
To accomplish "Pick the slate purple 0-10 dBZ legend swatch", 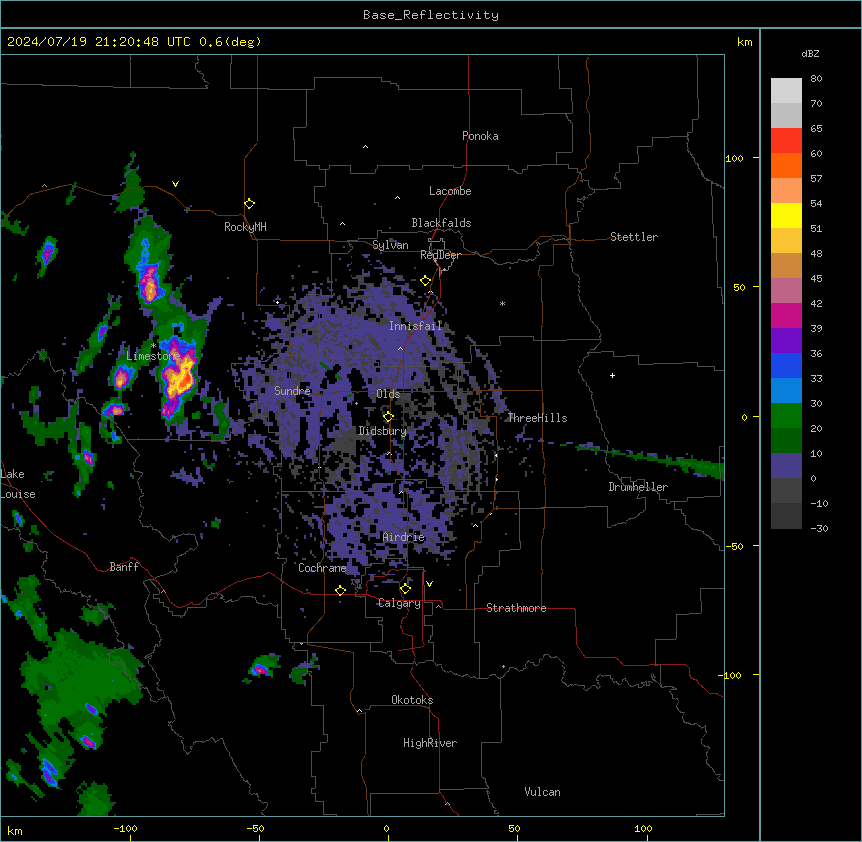I will (x=786, y=466).
